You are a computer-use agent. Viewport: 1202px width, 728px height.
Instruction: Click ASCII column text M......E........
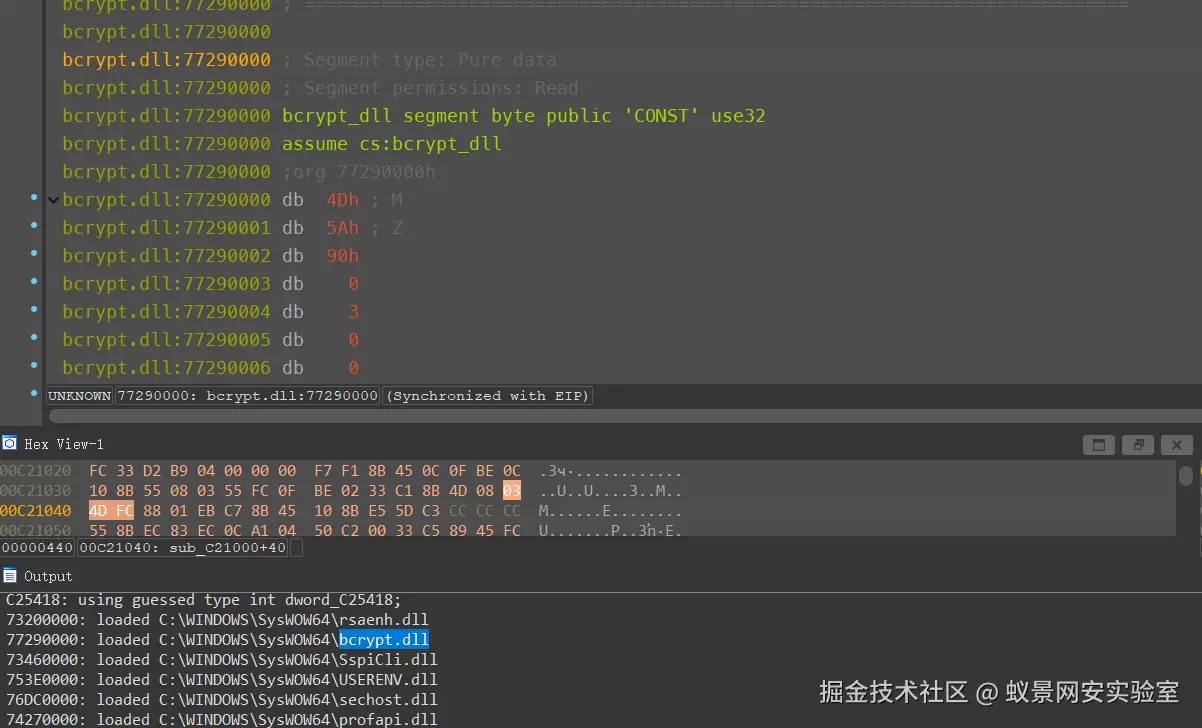(610, 511)
